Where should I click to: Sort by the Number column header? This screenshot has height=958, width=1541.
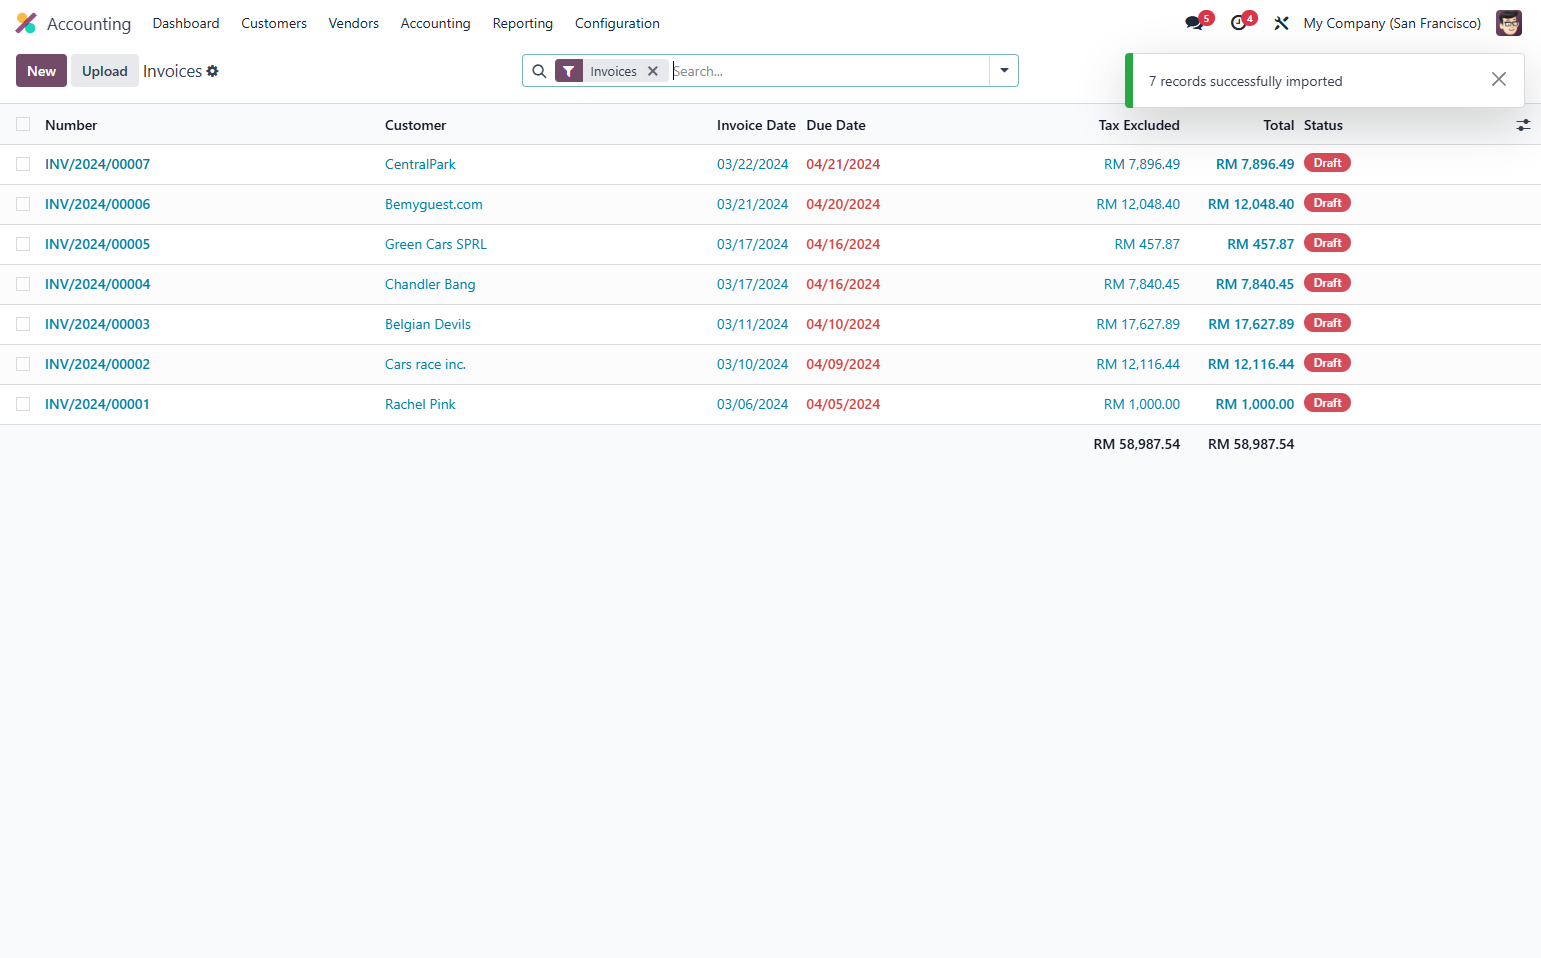pos(71,125)
